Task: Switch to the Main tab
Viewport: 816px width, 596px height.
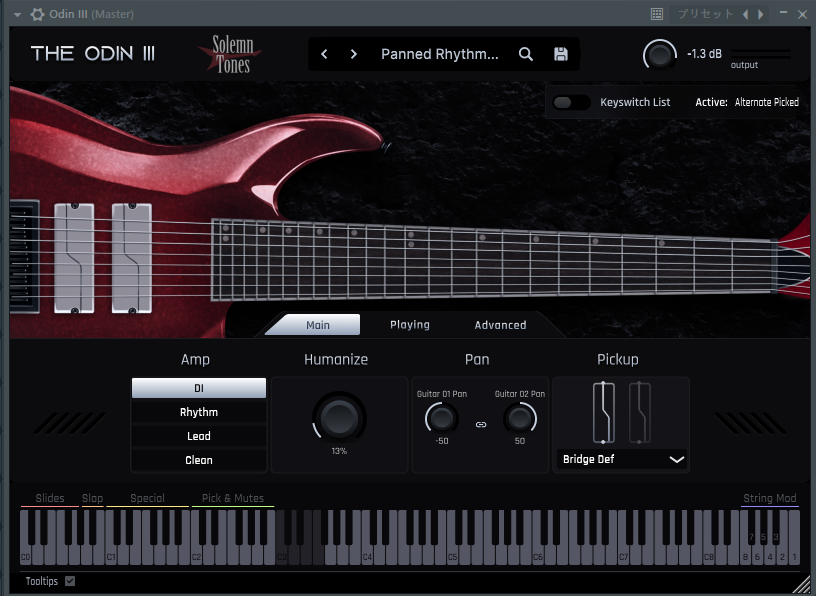Action: [317, 325]
